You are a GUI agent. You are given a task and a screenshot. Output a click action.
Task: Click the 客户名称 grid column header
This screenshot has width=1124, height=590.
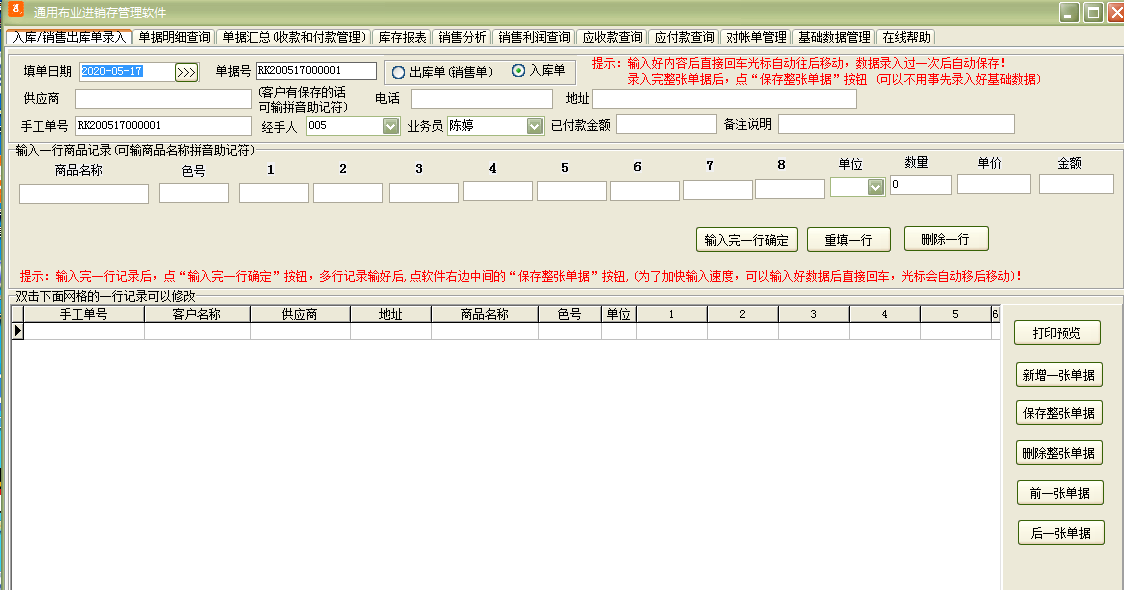click(197, 314)
